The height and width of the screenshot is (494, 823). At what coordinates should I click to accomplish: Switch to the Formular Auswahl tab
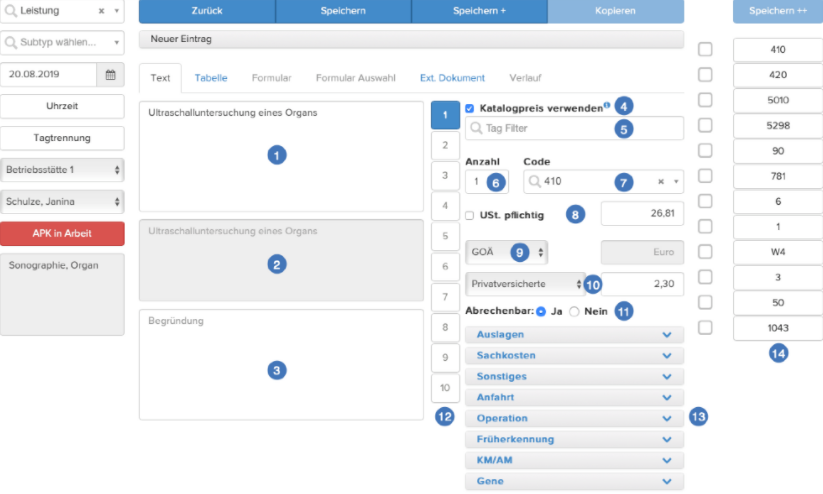point(355,78)
